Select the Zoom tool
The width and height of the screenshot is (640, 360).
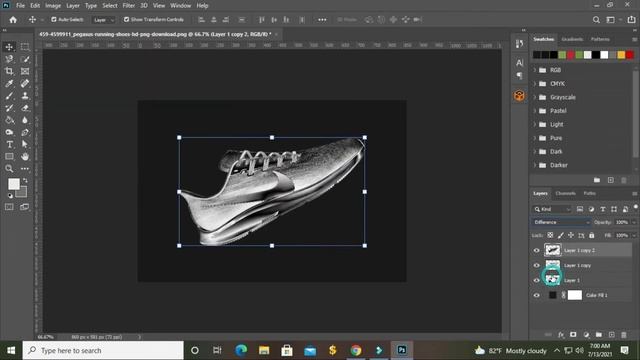(9, 169)
